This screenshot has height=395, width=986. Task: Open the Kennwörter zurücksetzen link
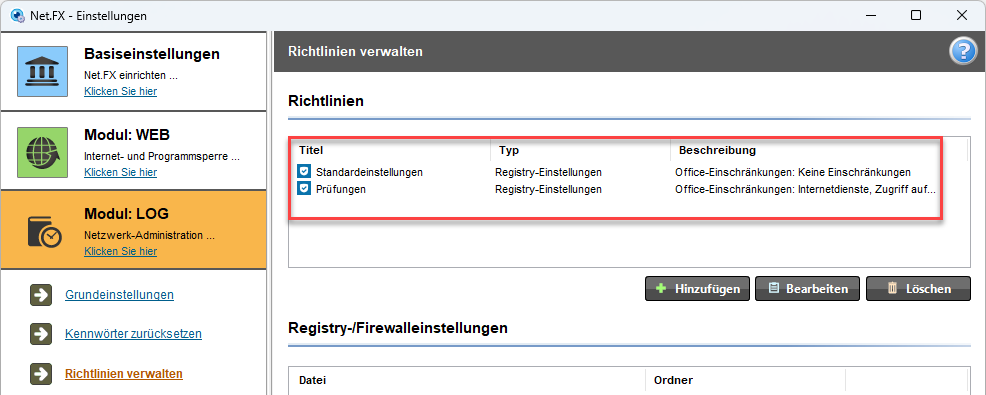tap(133, 334)
